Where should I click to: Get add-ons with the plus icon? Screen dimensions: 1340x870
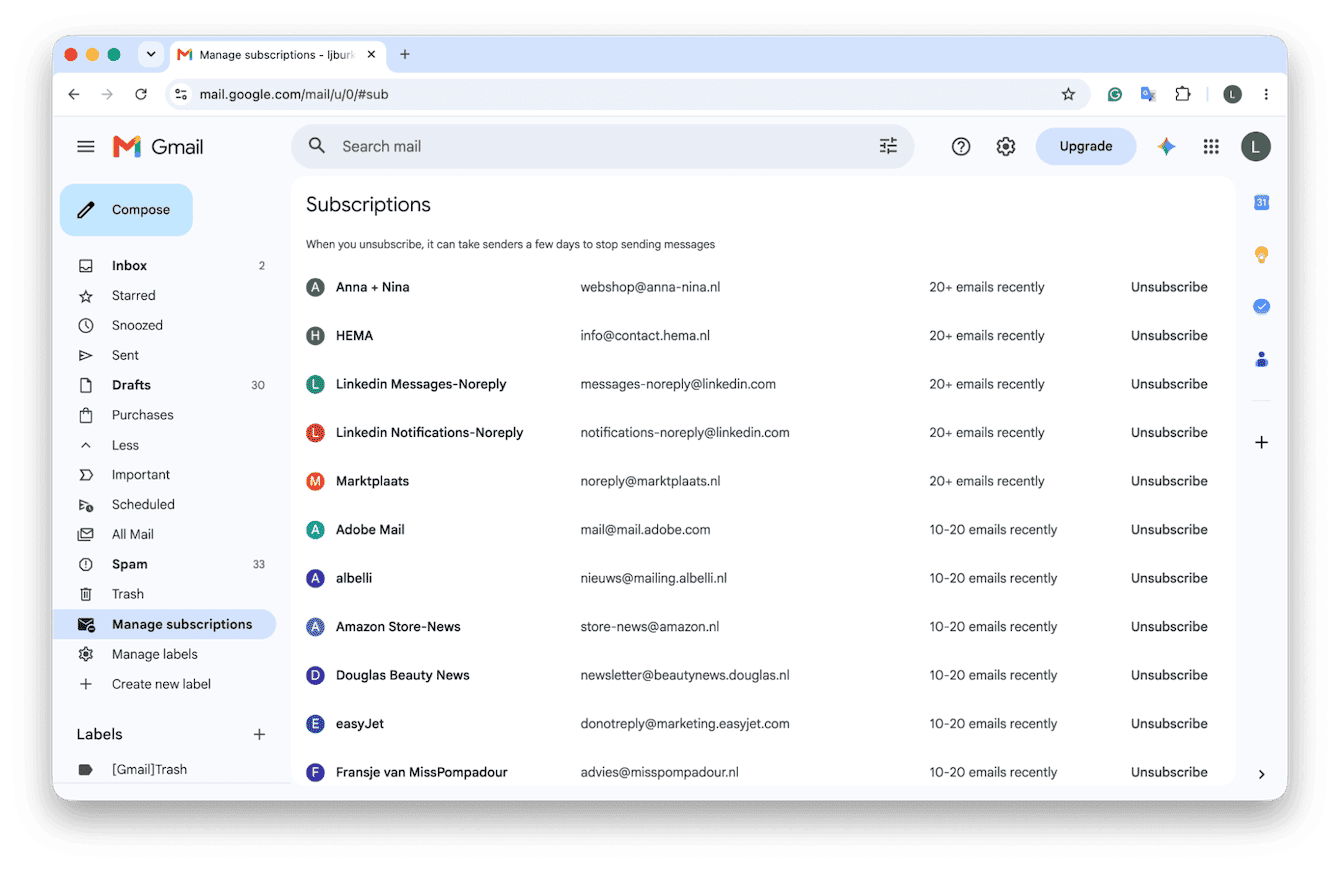[x=1262, y=442]
